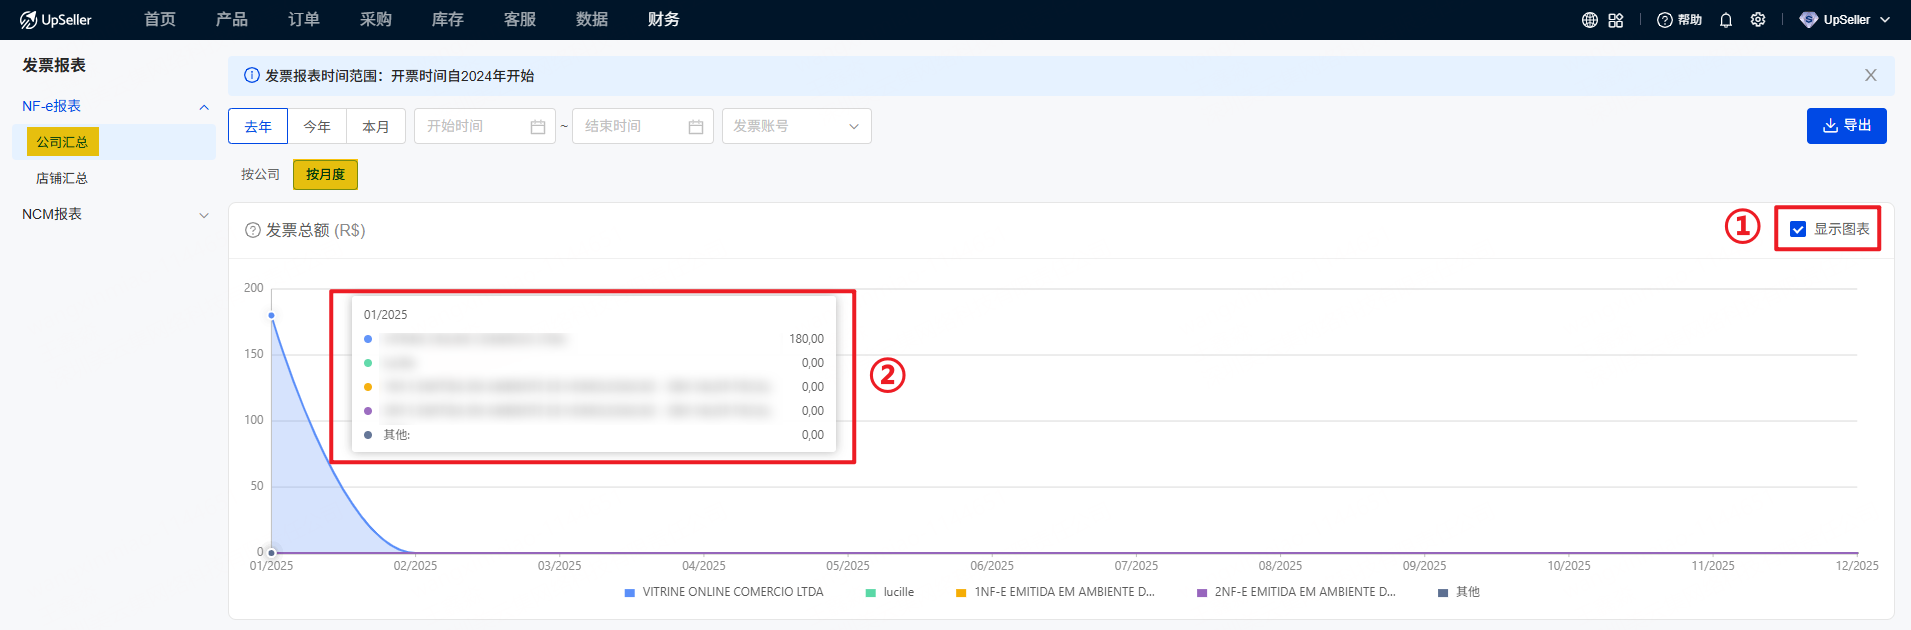Click the 导出 export button
1911x630 pixels.
click(x=1846, y=126)
